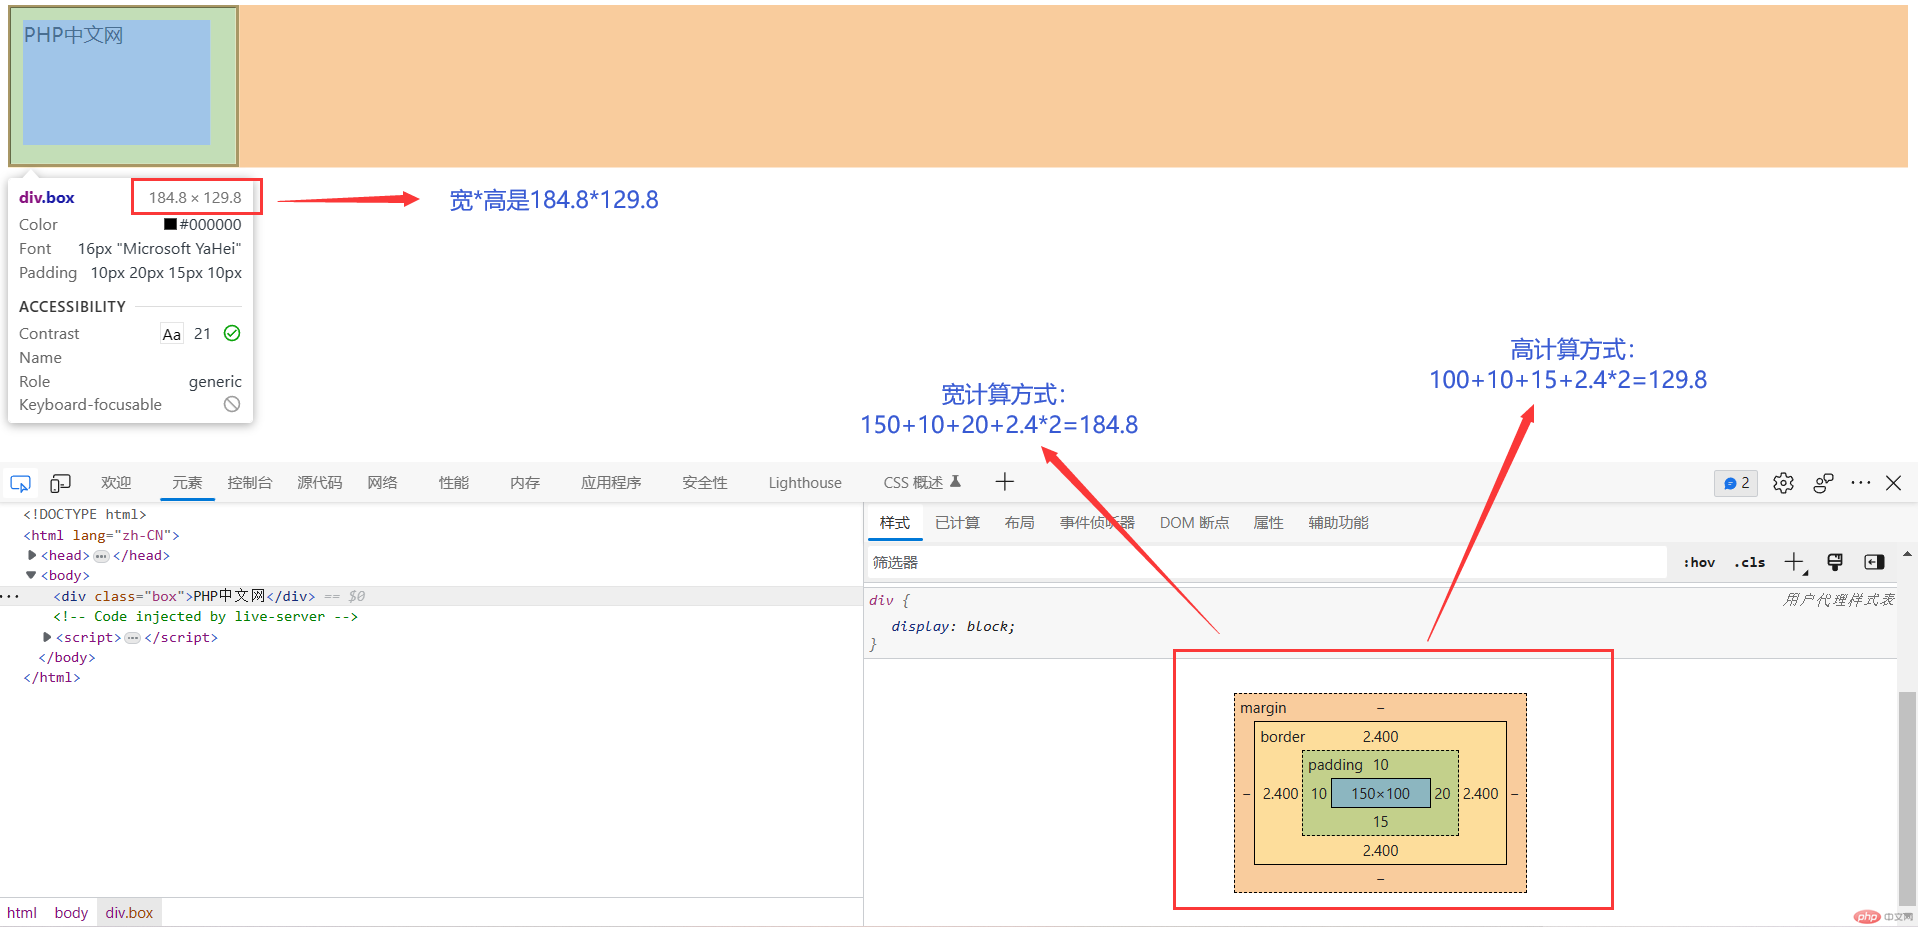Select the 样式 styles subtab

pyautogui.click(x=895, y=523)
